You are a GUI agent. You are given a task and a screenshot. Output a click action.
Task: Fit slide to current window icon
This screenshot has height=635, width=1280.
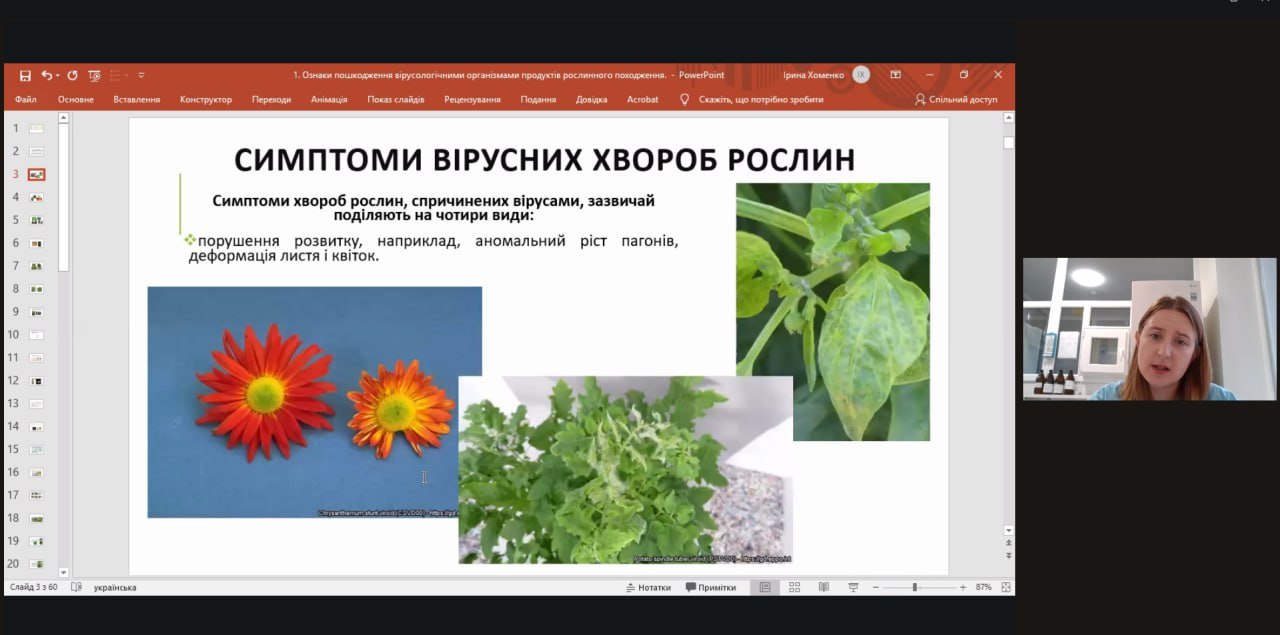coord(1005,587)
